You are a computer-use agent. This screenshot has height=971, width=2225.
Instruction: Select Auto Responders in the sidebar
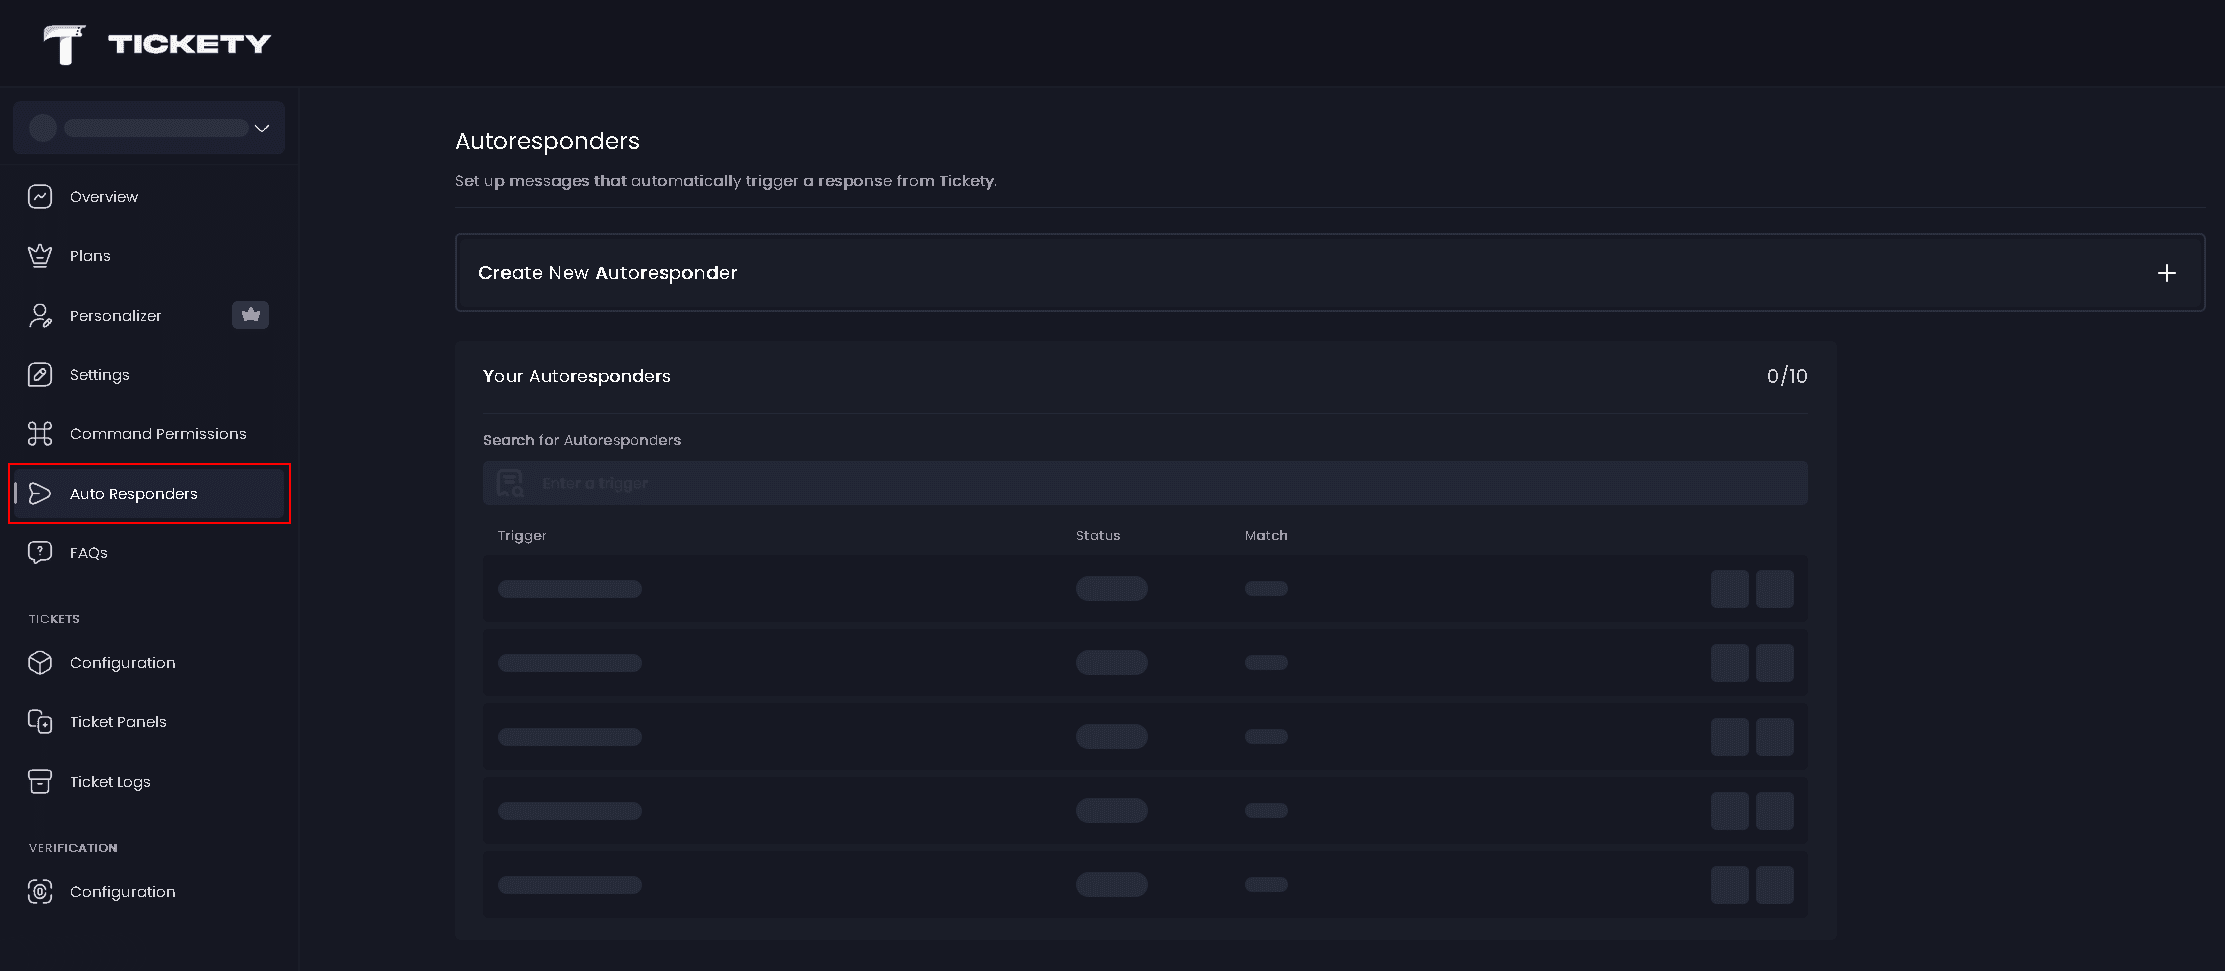(133, 494)
